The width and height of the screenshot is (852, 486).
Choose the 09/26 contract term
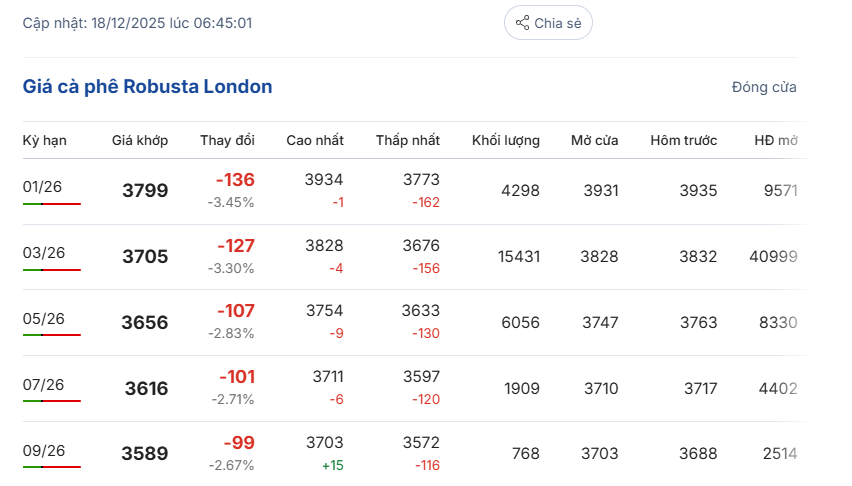44,450
